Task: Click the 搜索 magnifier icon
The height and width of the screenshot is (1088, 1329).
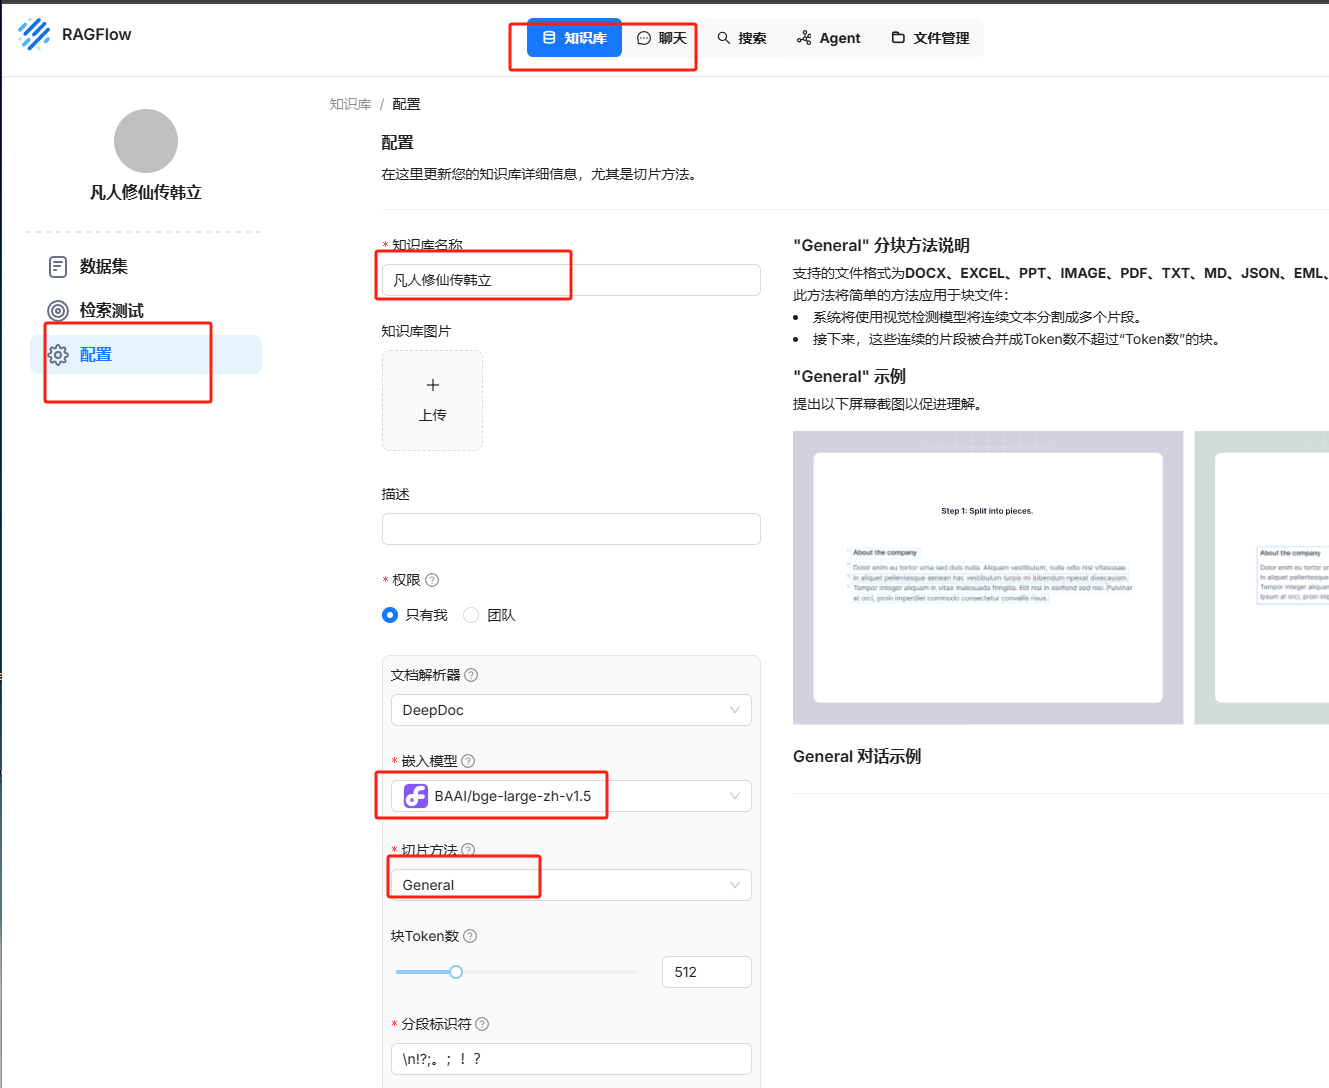Action: point(723,38)
